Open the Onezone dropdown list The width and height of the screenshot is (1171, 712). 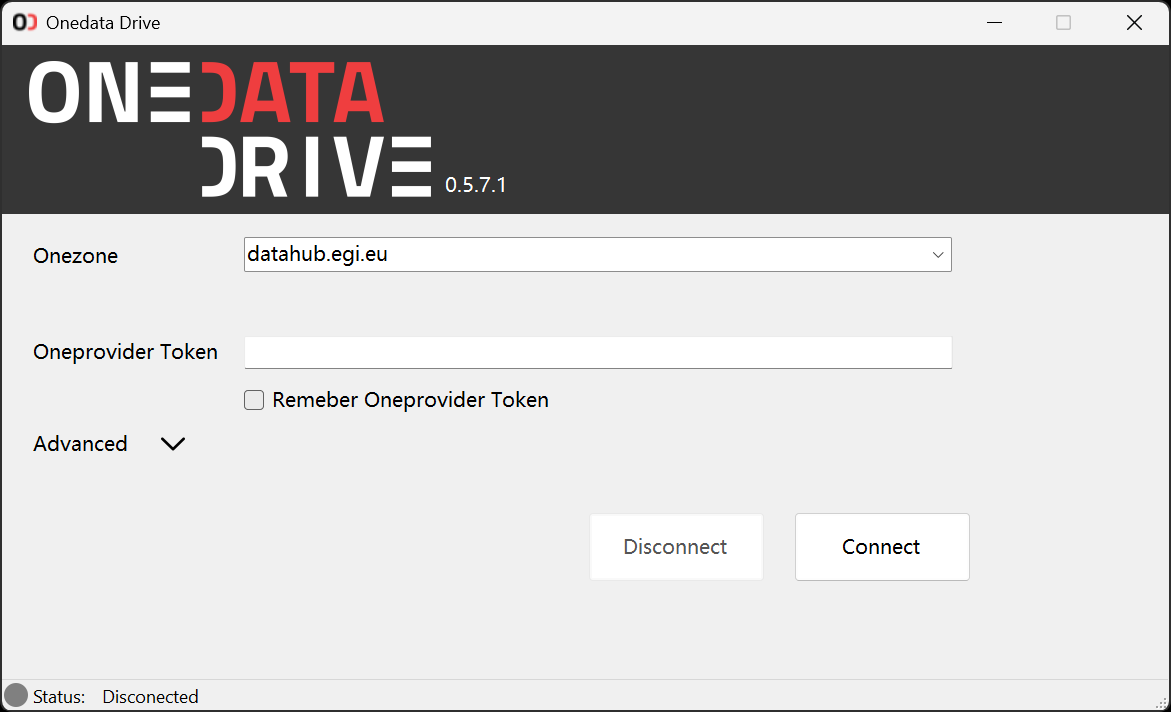click(x=938, y=255)
